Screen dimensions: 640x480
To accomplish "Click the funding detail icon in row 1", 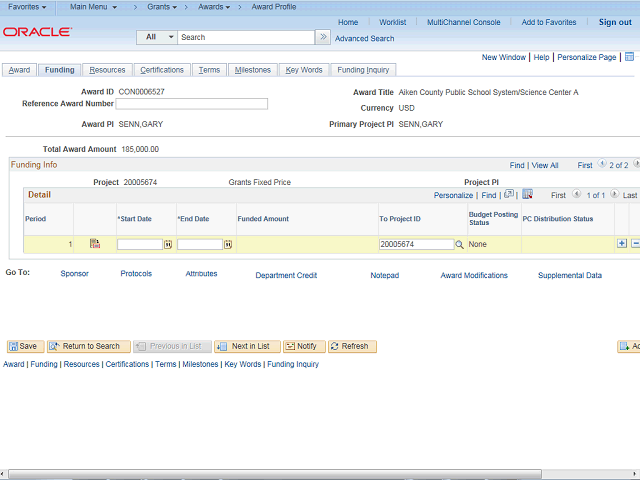I will (x=95, y=243).
